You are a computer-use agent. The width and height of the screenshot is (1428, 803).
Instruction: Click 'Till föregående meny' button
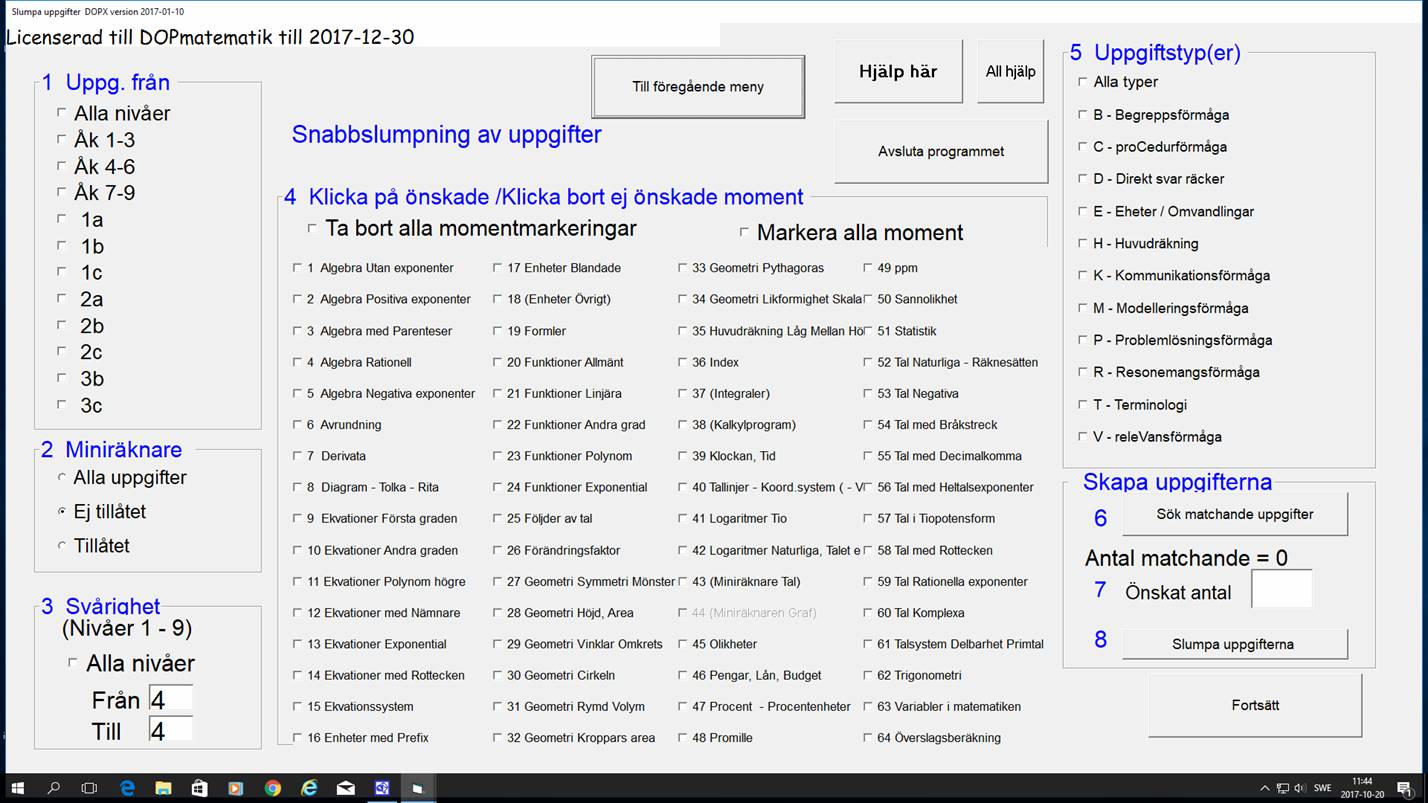(697, 87)
